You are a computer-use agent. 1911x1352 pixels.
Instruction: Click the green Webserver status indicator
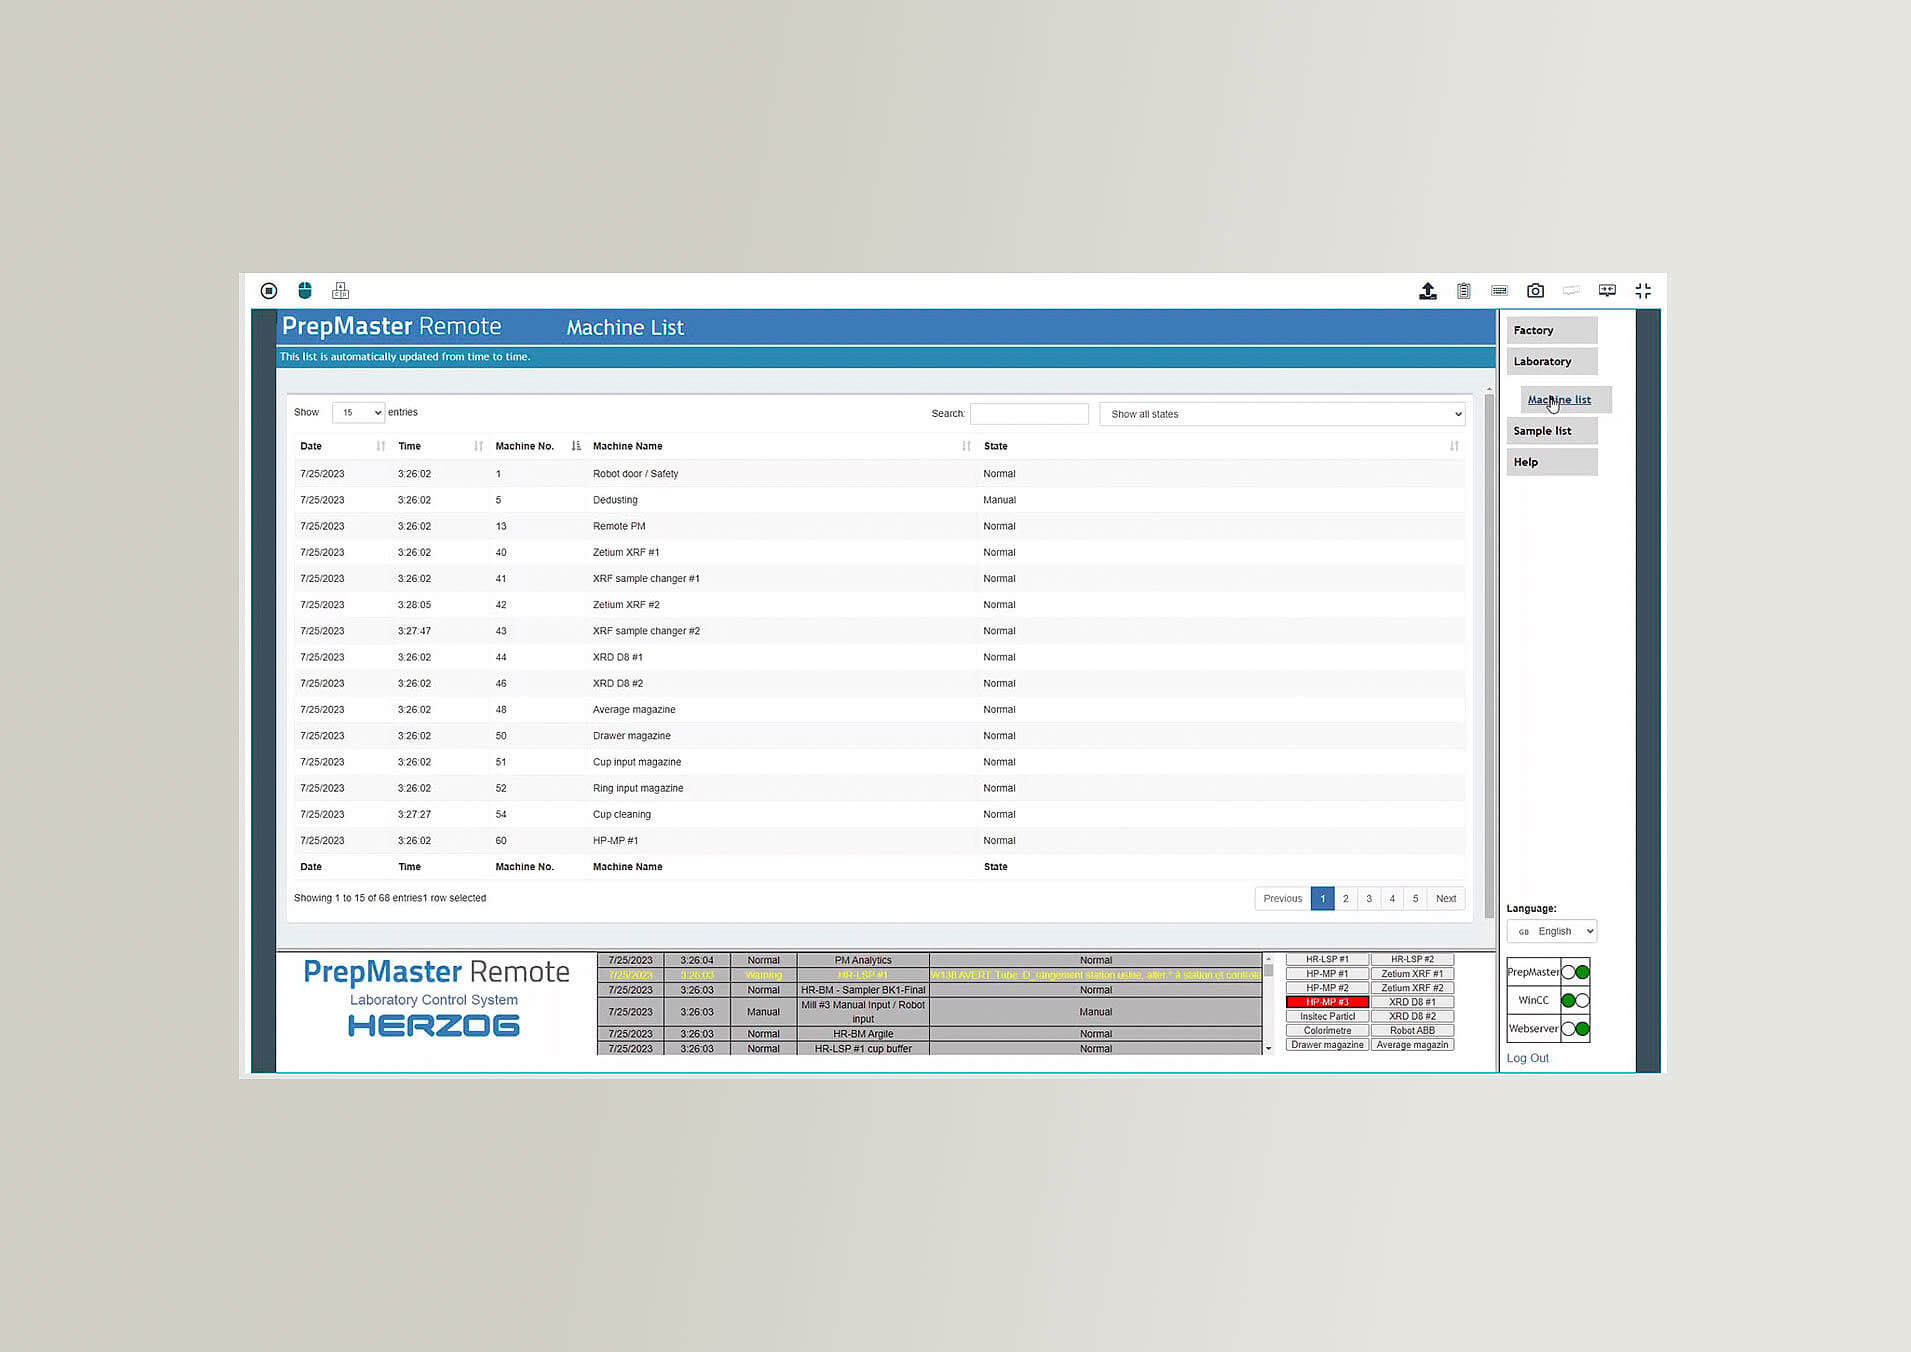[1582, 1029]
